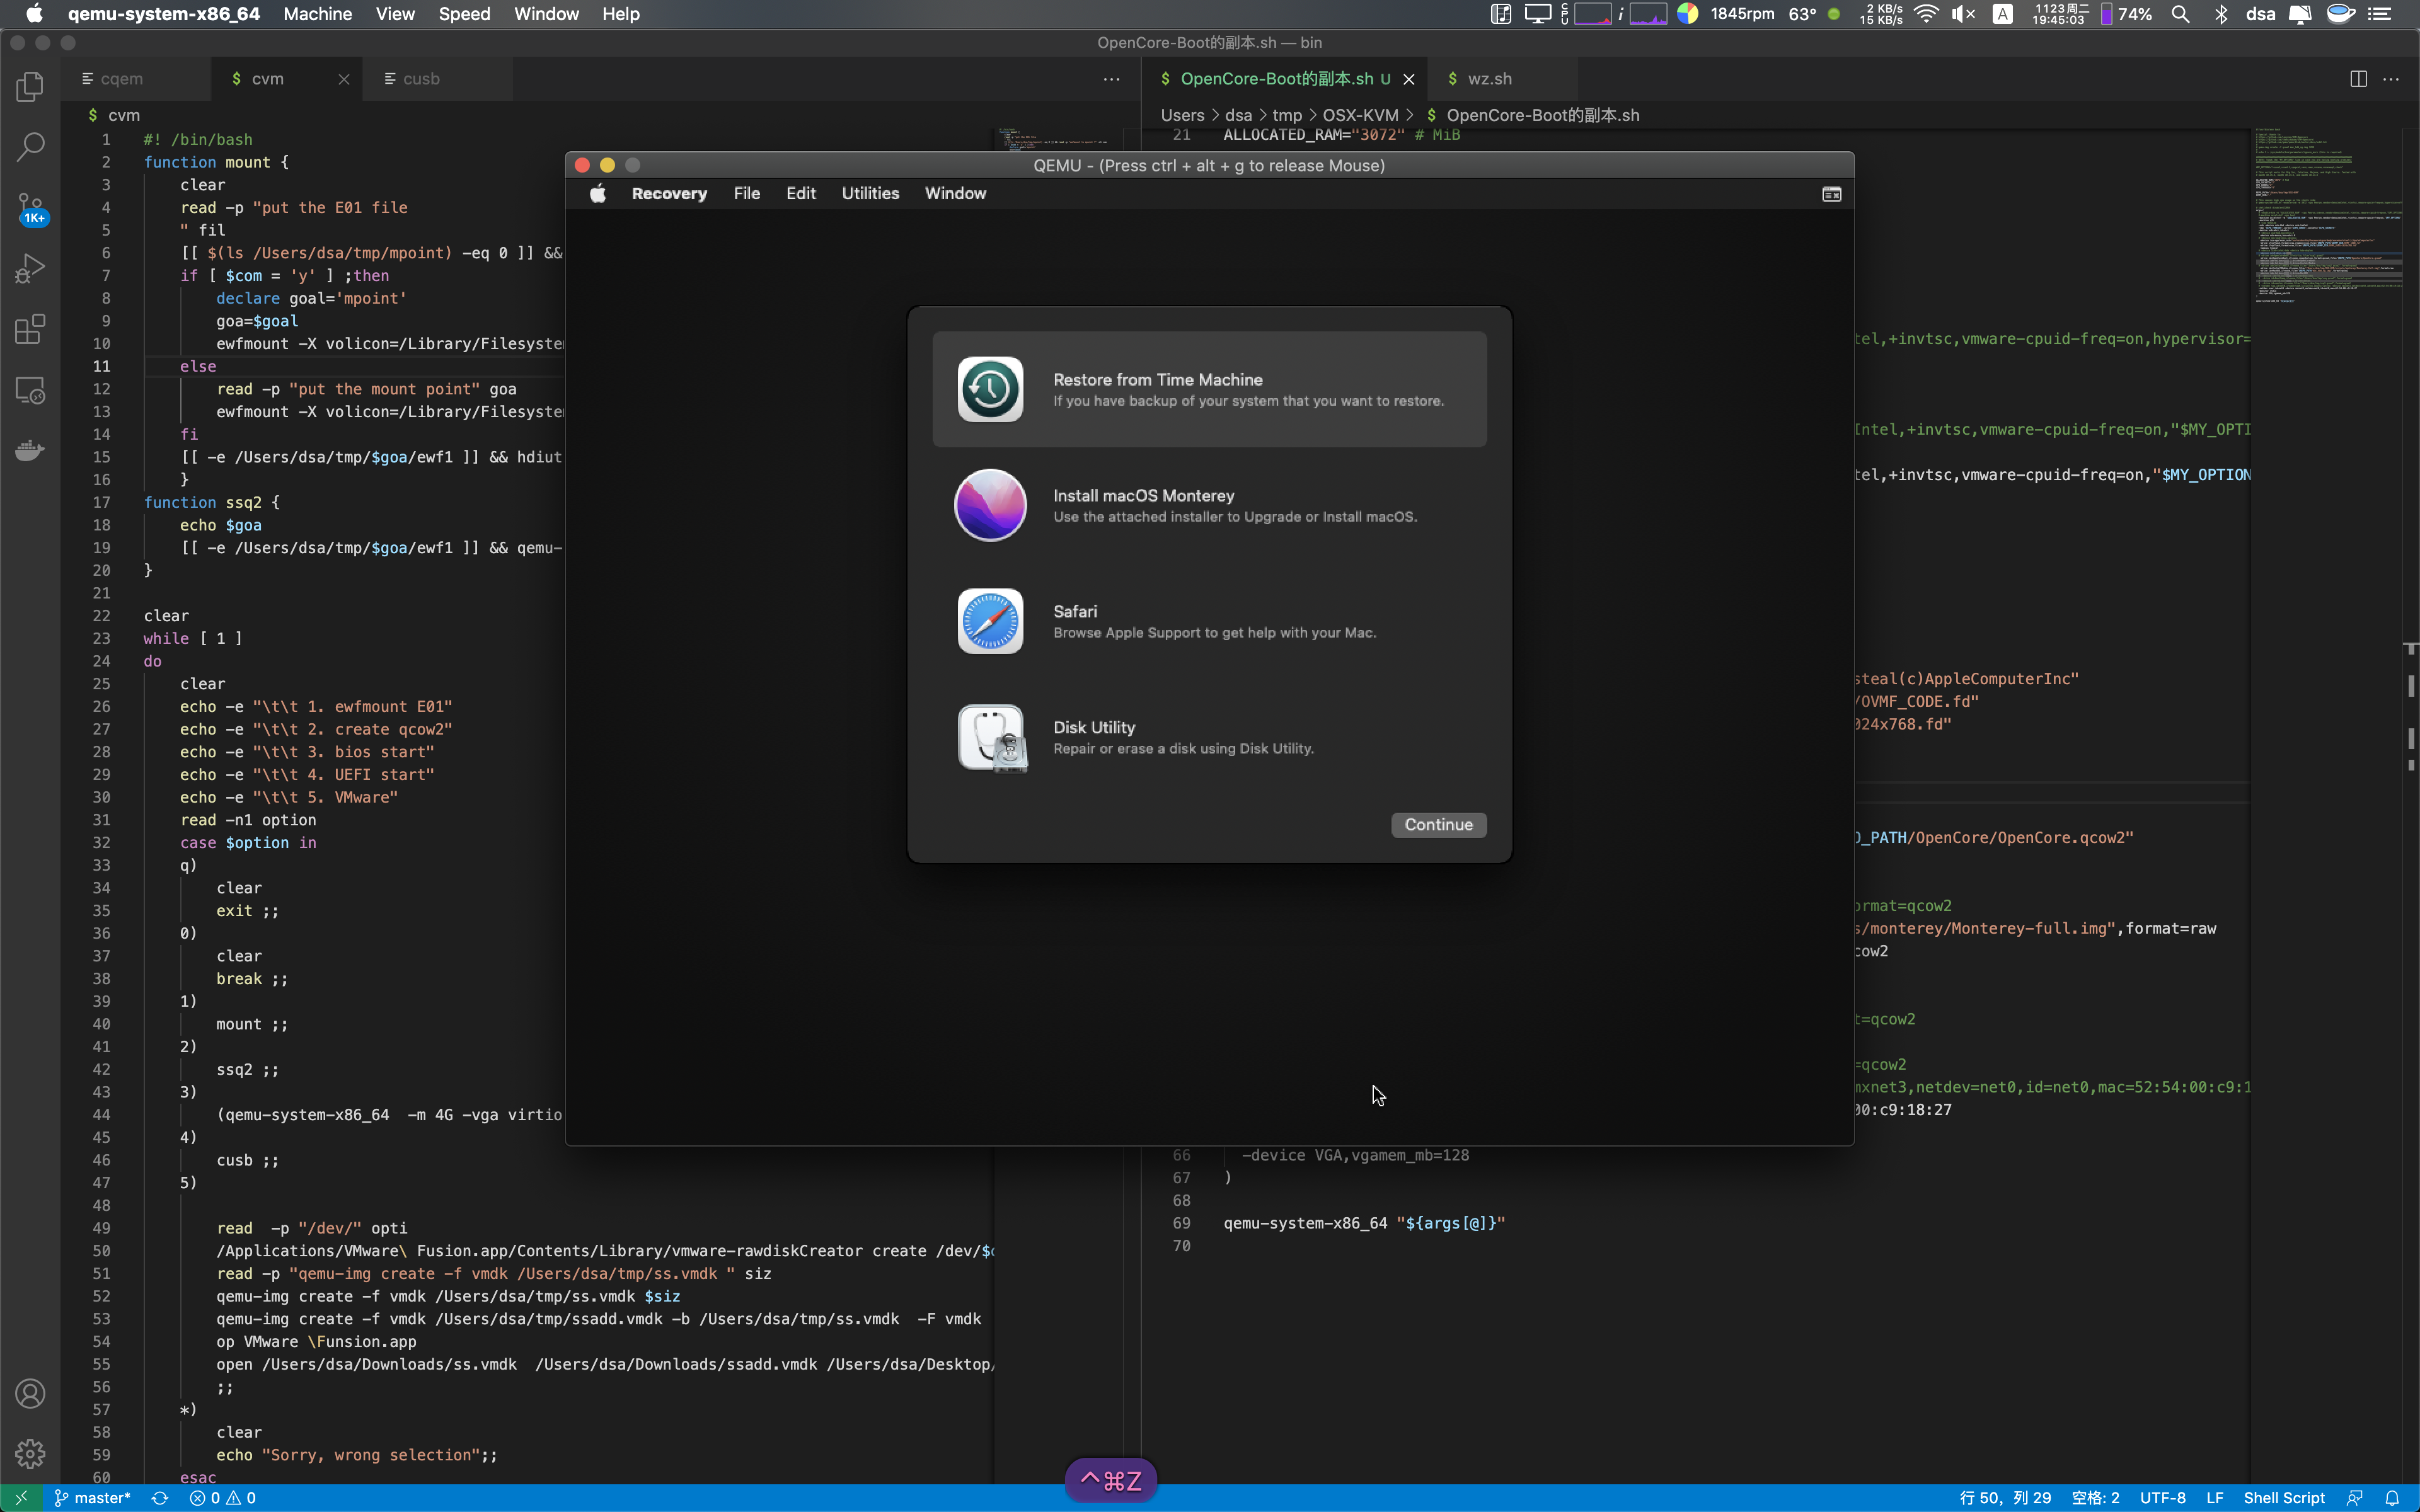Click the tmp breadcrumb segment
The image size is (2420, 1512).
(x=1287, y=115)
